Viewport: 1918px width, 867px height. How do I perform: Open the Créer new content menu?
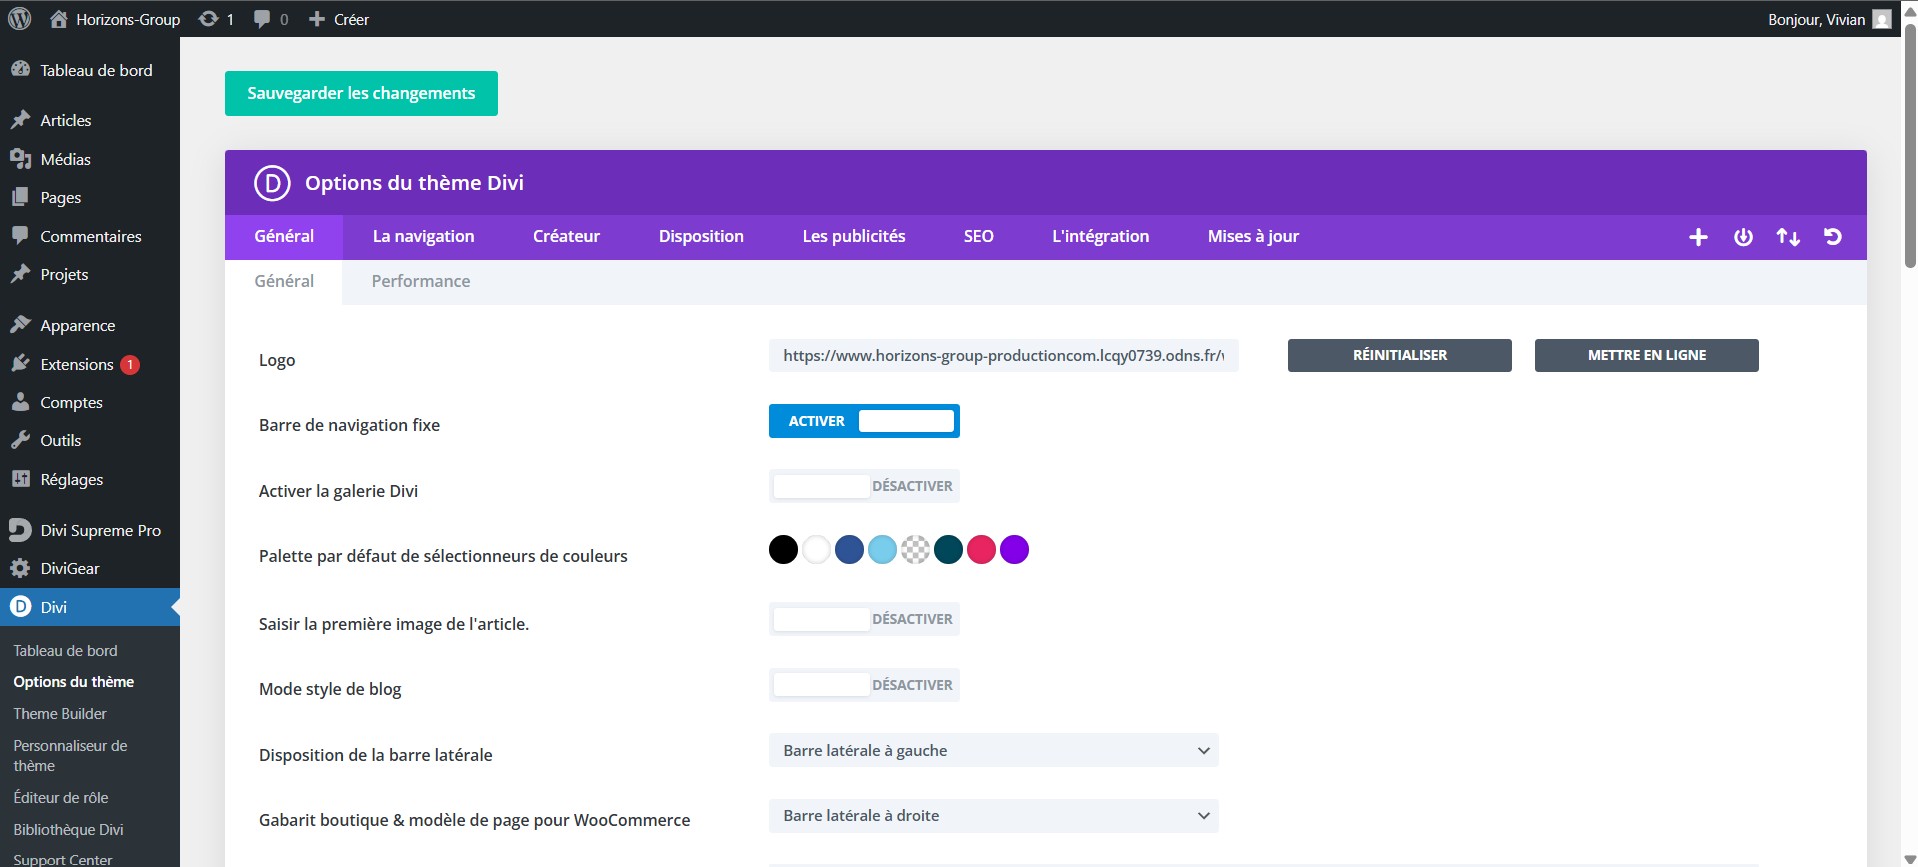coord(340,19)
